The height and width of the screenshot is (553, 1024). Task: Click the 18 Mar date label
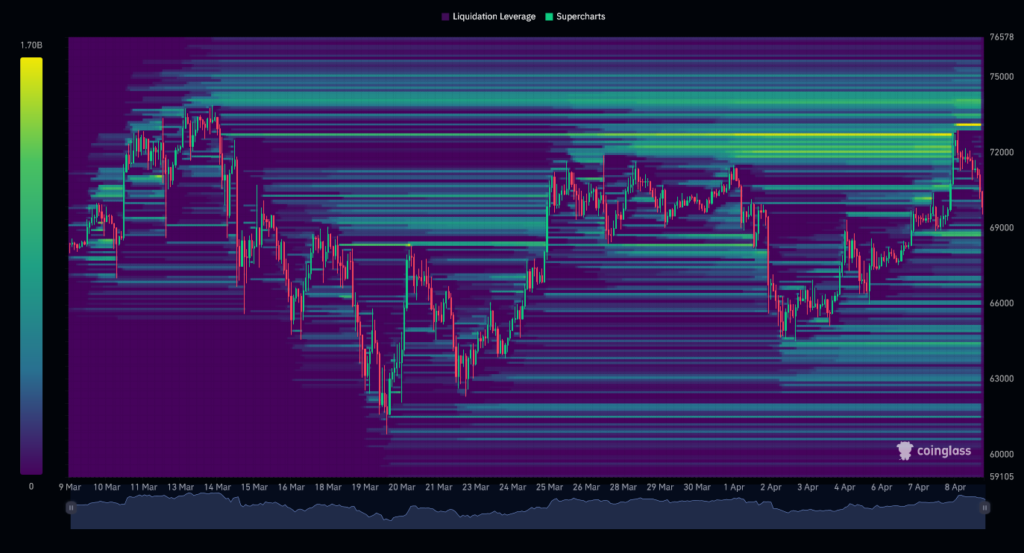point(328,487)
